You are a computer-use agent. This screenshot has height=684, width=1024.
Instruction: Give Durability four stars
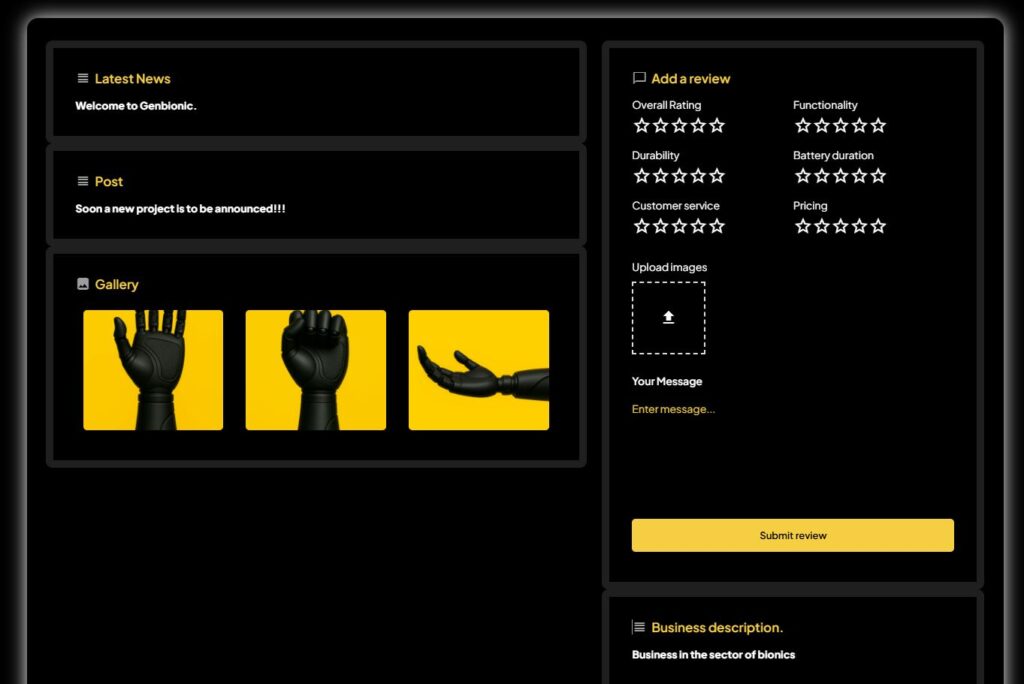tap(698, 176)
